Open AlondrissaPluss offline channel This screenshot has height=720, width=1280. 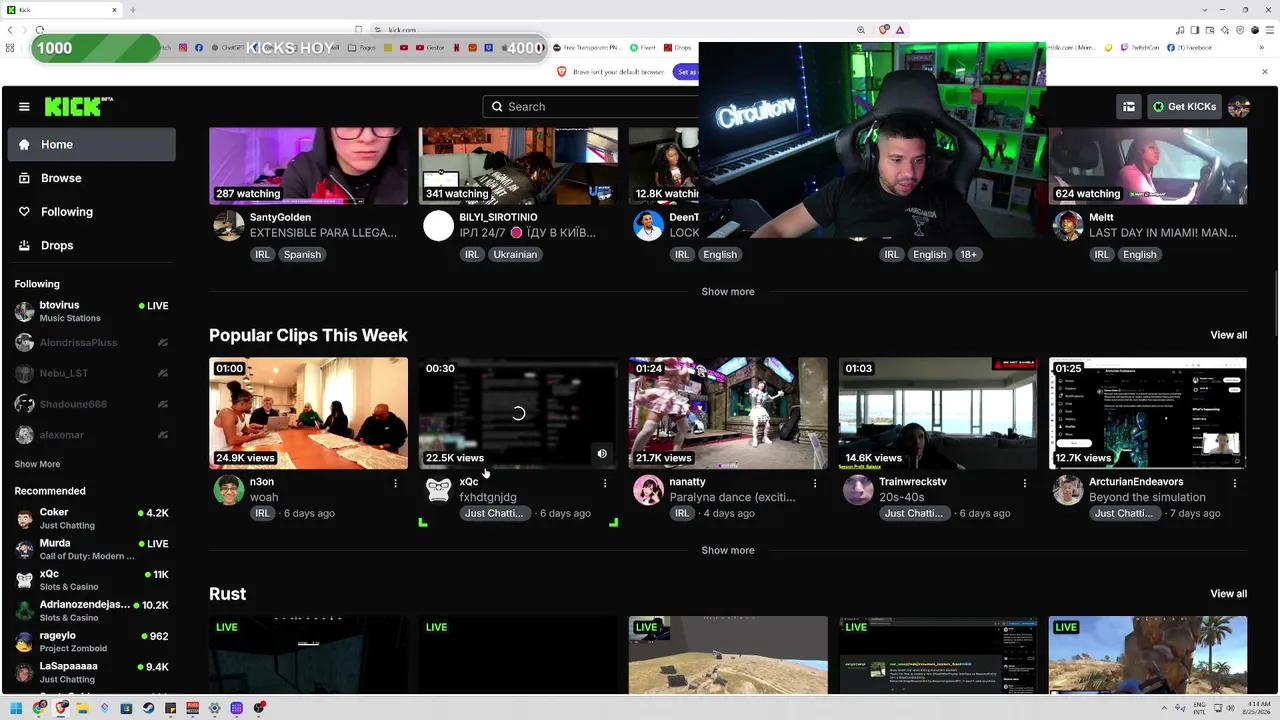92,342
